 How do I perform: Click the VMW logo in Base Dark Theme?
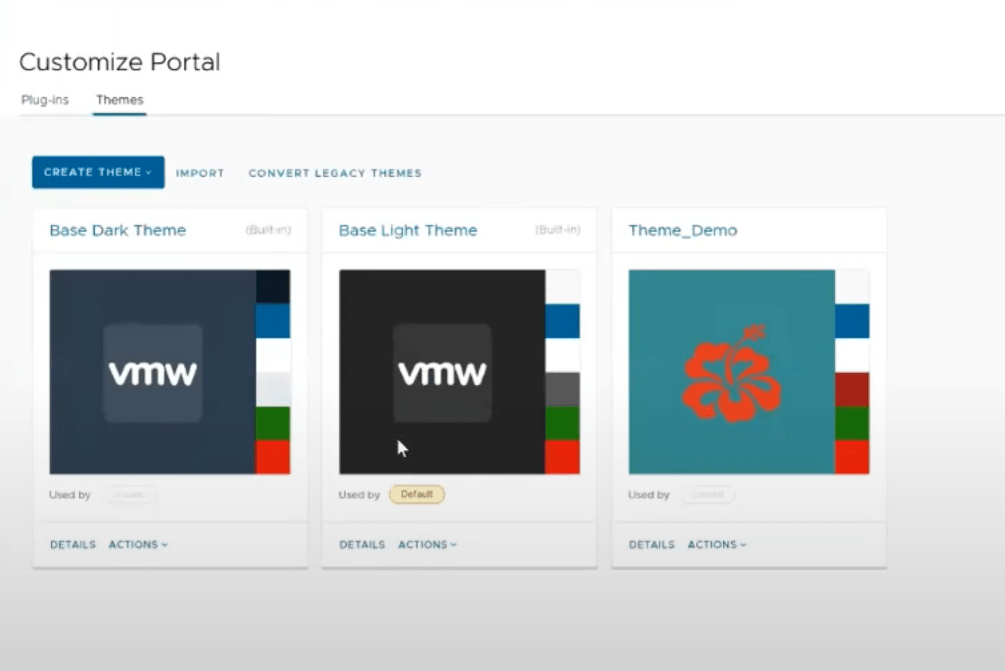[153, 373]
